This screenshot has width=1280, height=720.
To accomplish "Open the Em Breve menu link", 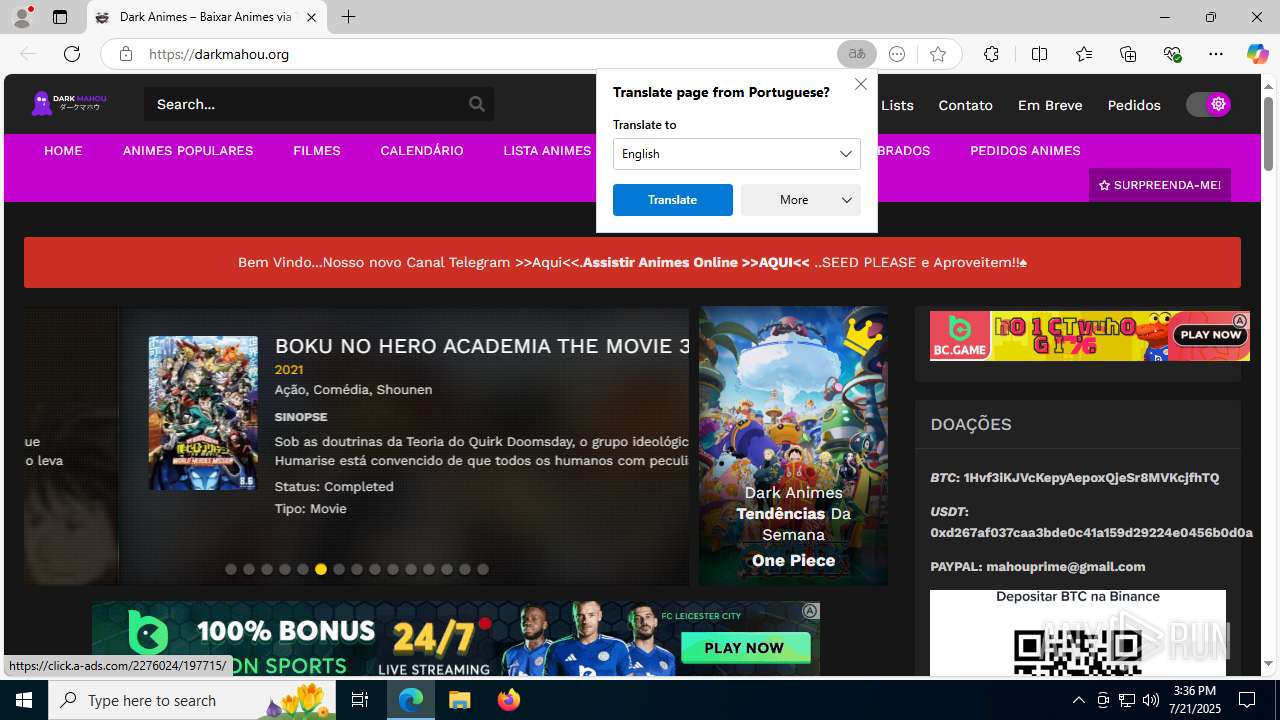I will (1050, 105).
